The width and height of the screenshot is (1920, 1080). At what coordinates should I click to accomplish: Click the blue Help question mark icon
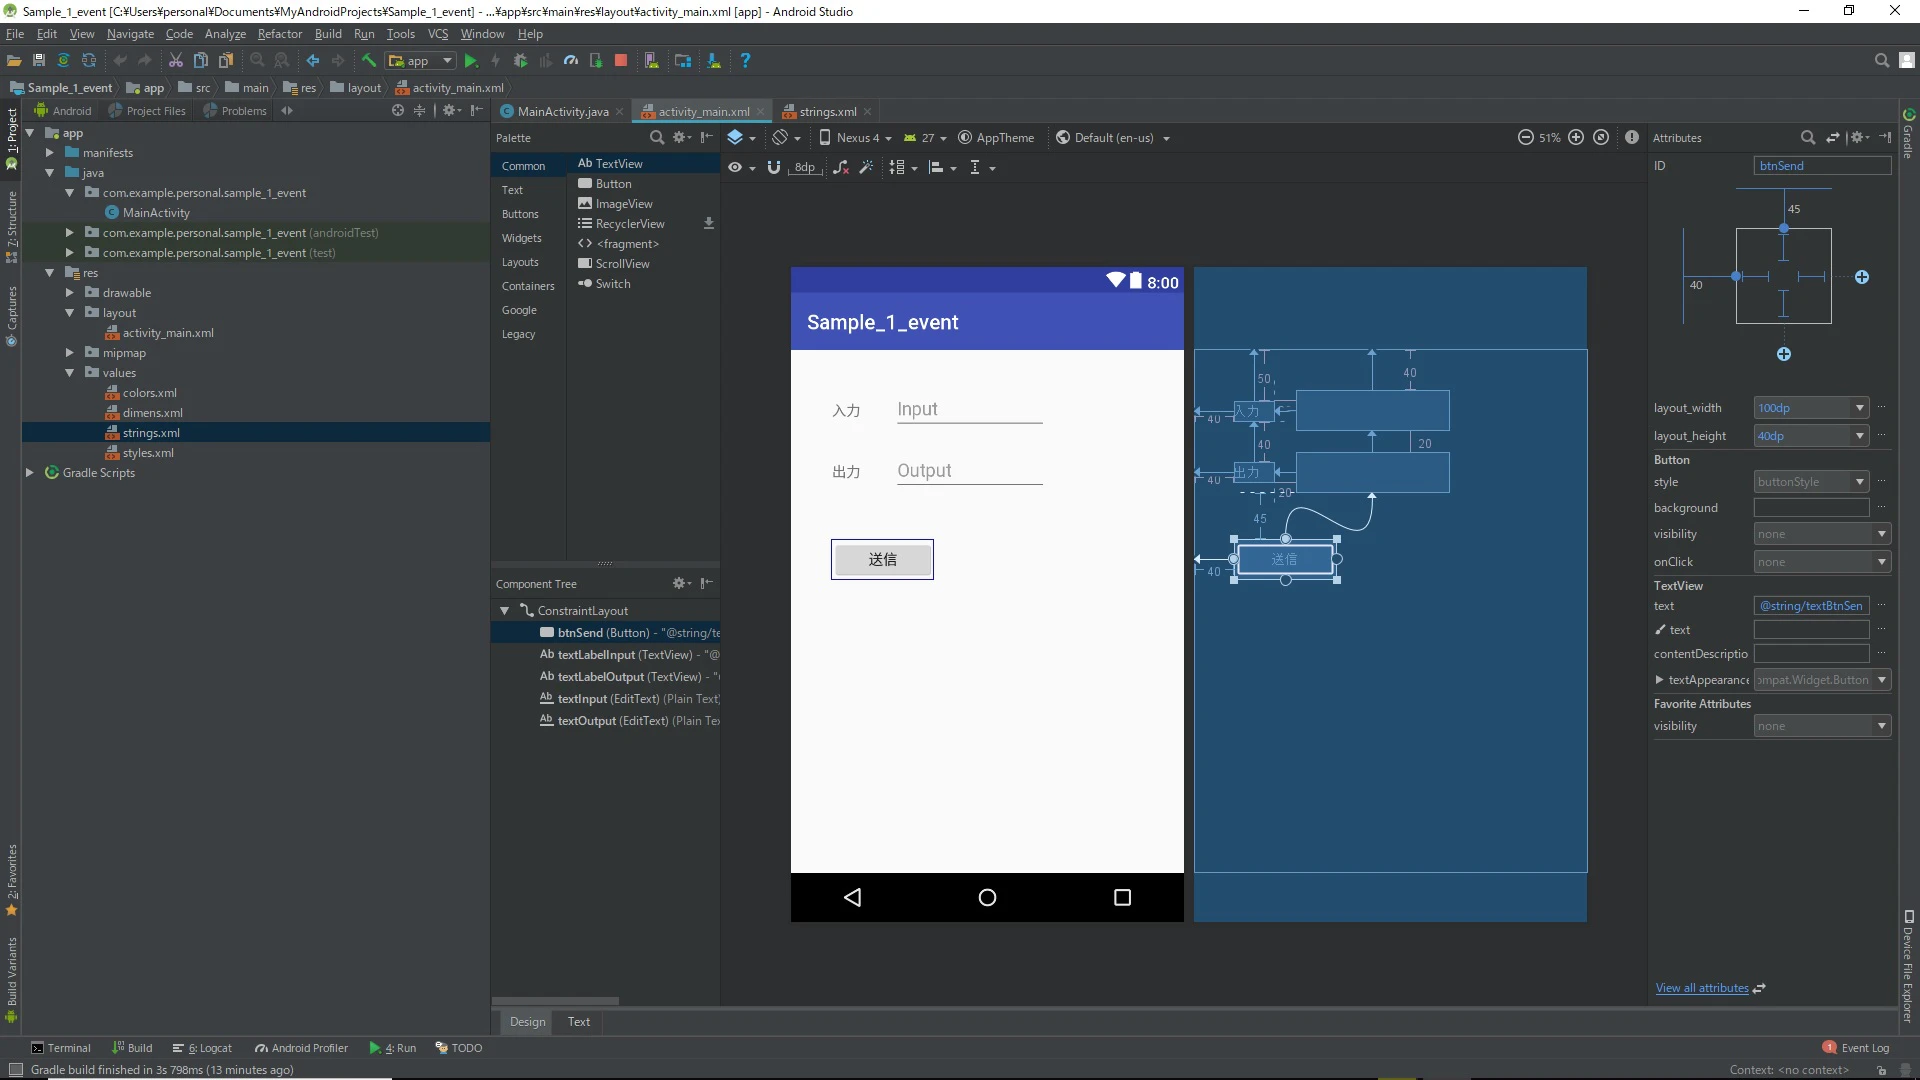745,61
